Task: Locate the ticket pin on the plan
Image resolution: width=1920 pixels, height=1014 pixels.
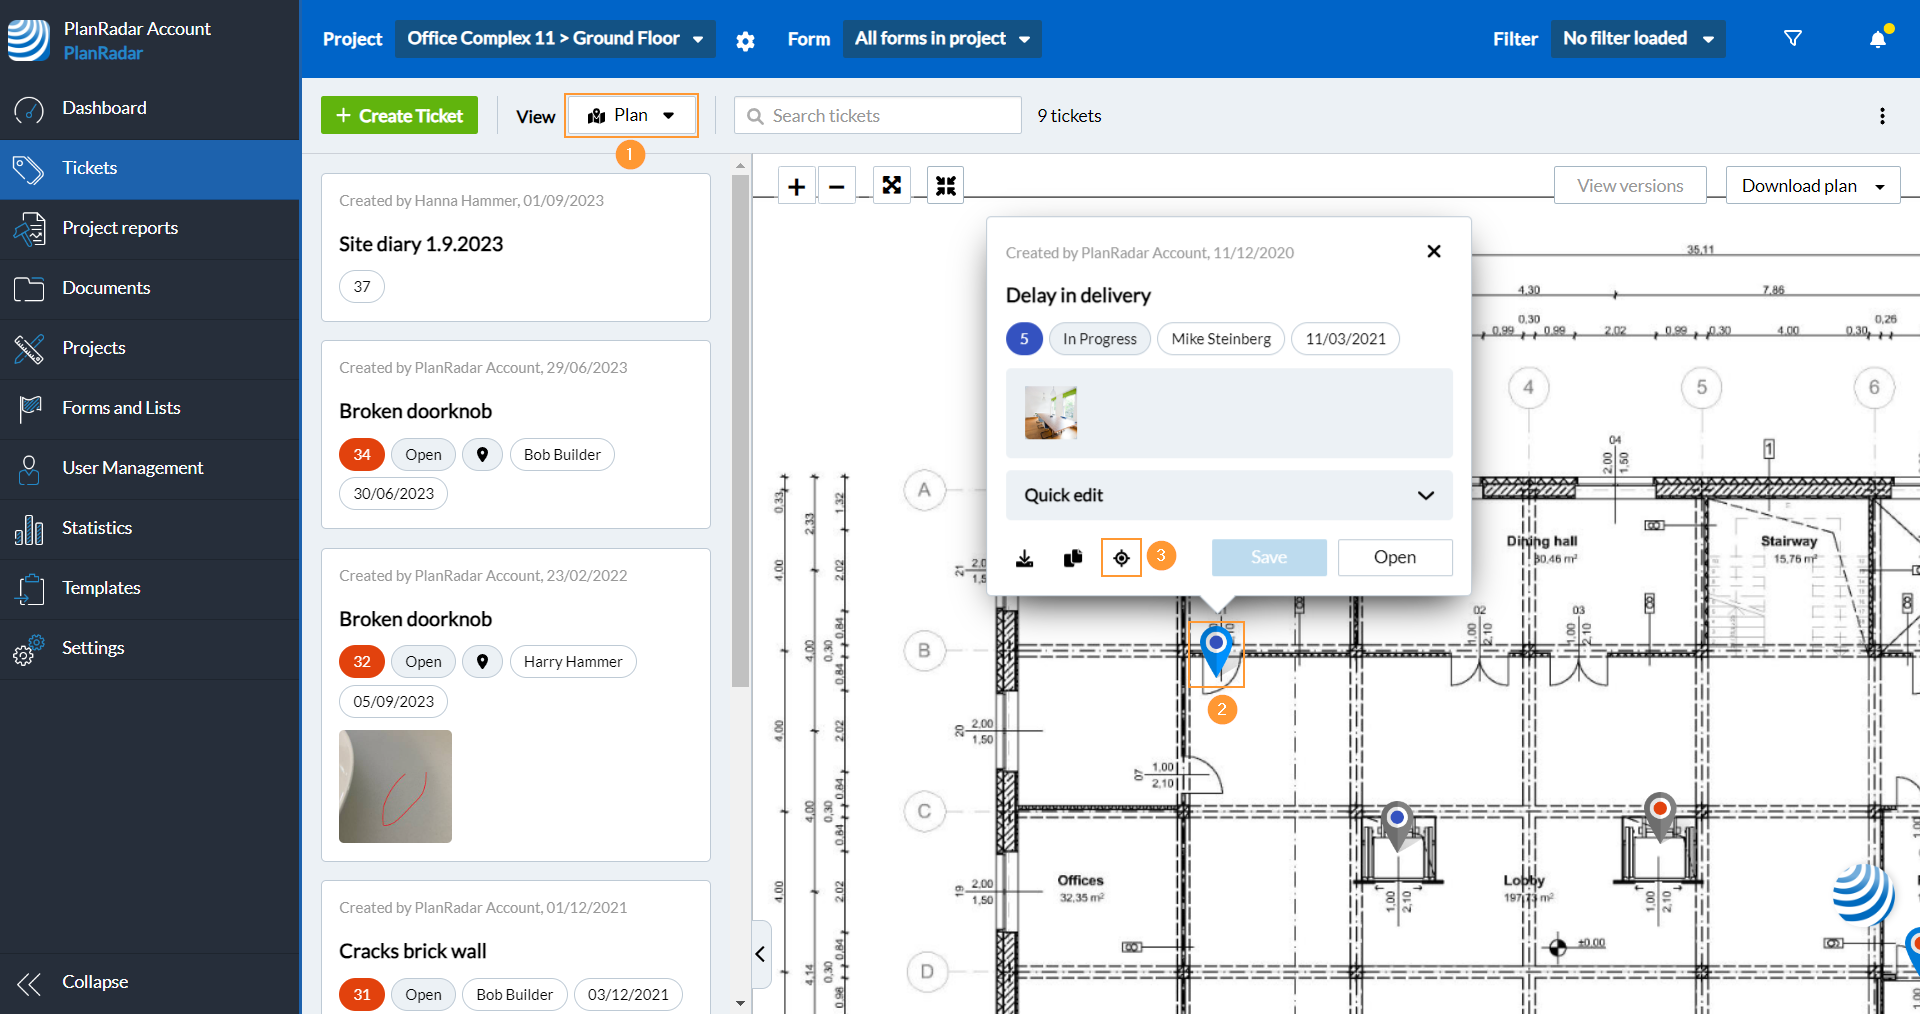Action: [1121, 558]
